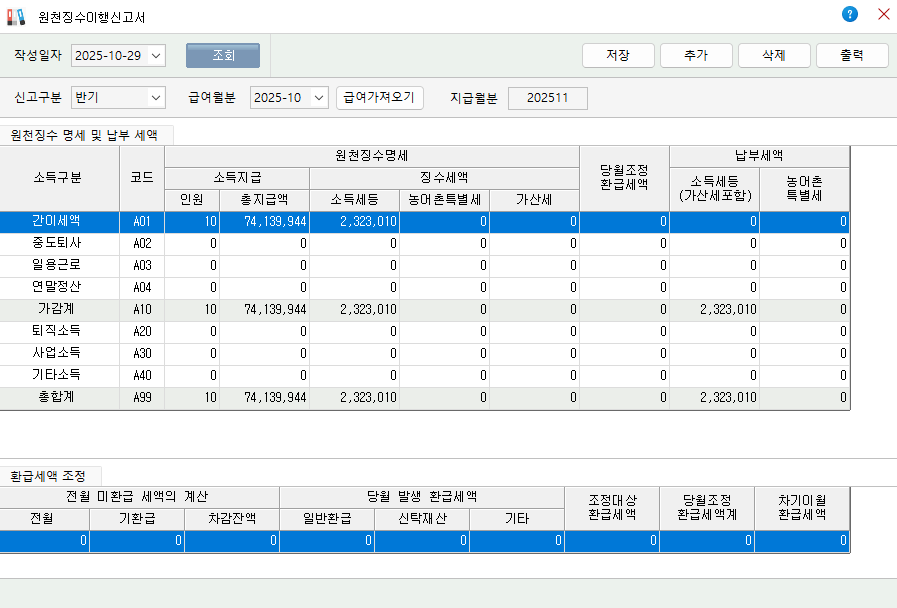Click 납부세액 2,323,010 in 가감계 row

(x=715, y=309)
